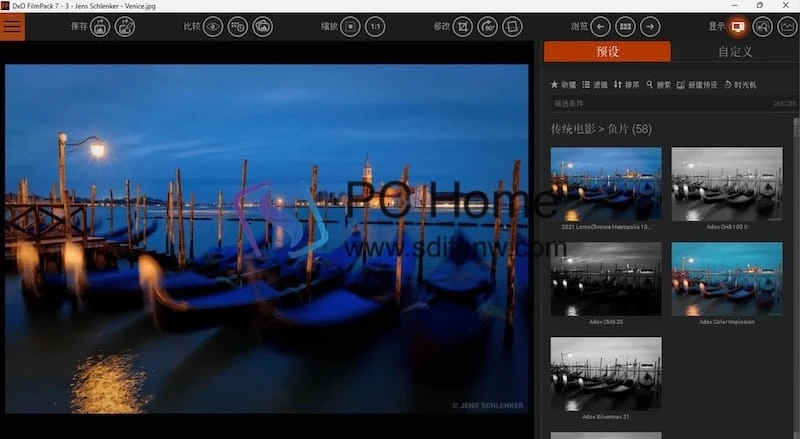This screenshot has width=800, height=439.
Task: Click the histogram display icon
Action: pos(788,27)
